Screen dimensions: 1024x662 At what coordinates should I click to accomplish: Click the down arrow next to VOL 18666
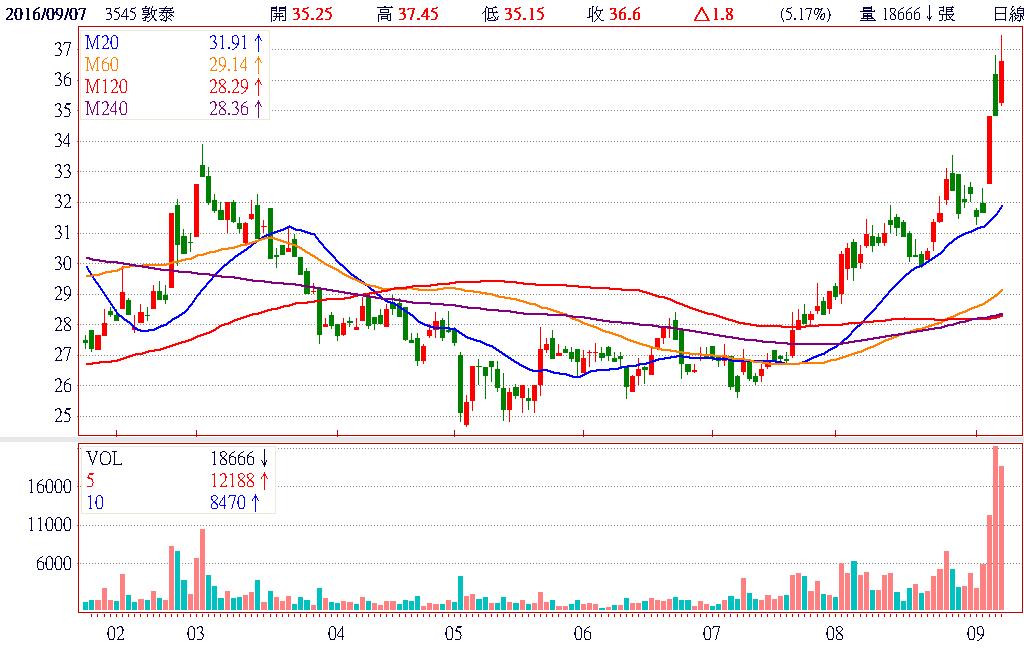click(x=264, y=458)
